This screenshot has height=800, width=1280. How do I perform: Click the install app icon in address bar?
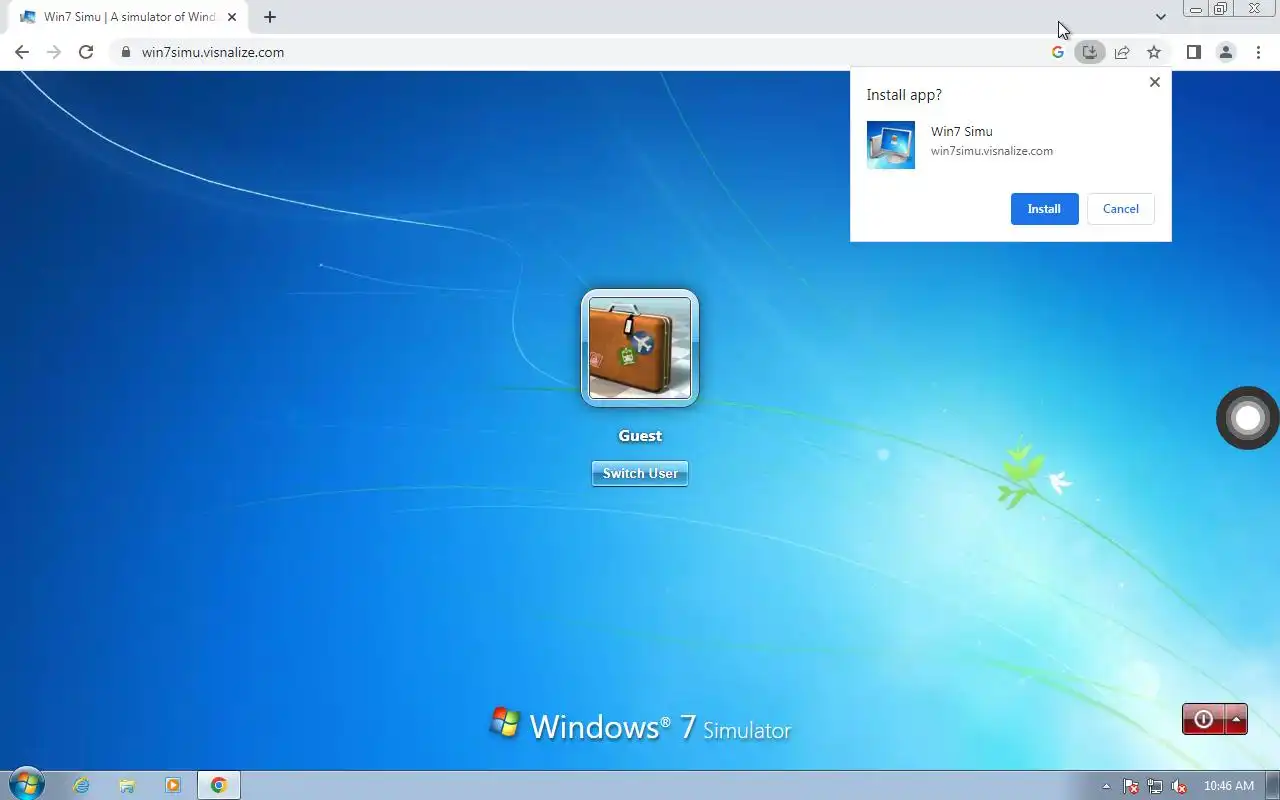click(1090, 52)
